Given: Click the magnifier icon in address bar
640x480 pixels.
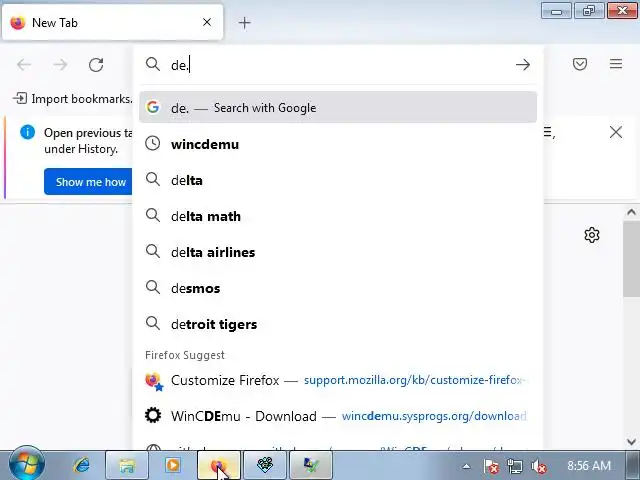Looking at the screenshot, I should click(x=153, y=64).
